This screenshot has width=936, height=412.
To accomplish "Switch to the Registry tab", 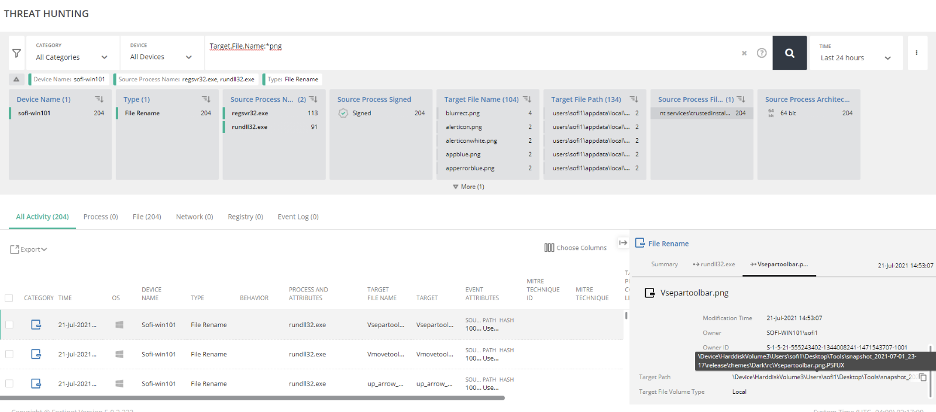I will coord(241,216).
